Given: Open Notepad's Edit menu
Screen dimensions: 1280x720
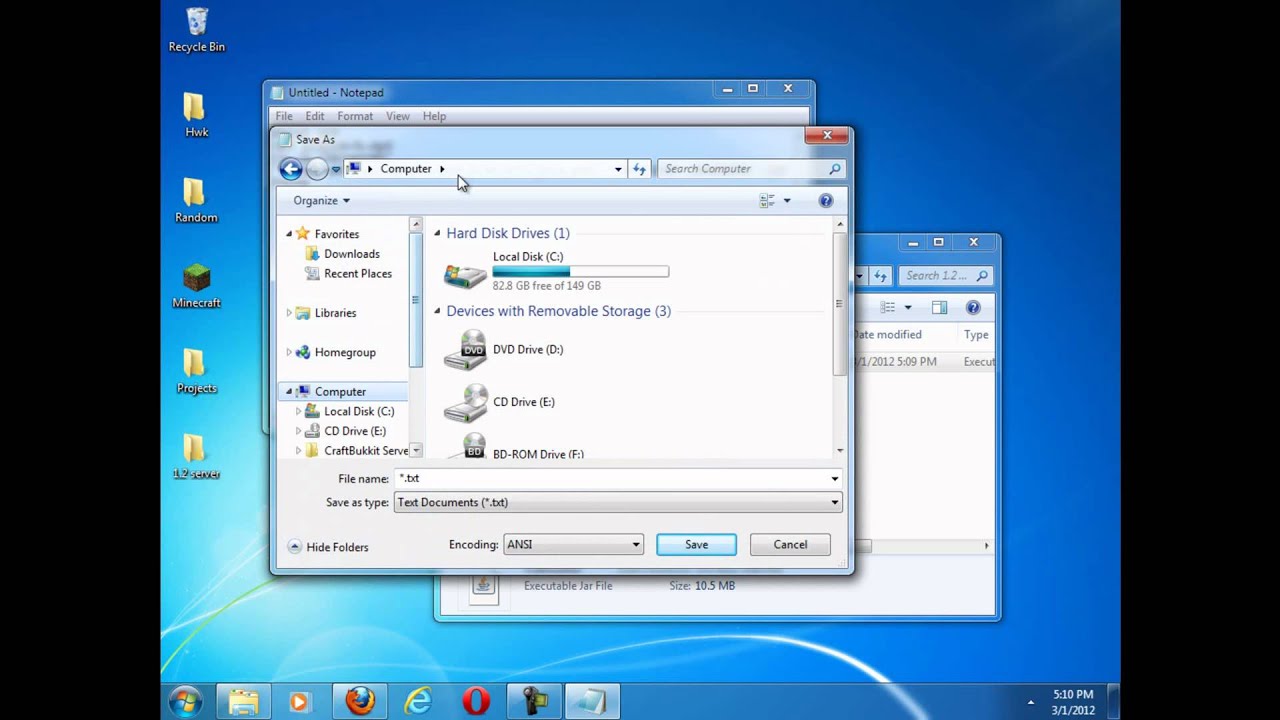Looking at the screenshot, I should (x=315, y=116).
